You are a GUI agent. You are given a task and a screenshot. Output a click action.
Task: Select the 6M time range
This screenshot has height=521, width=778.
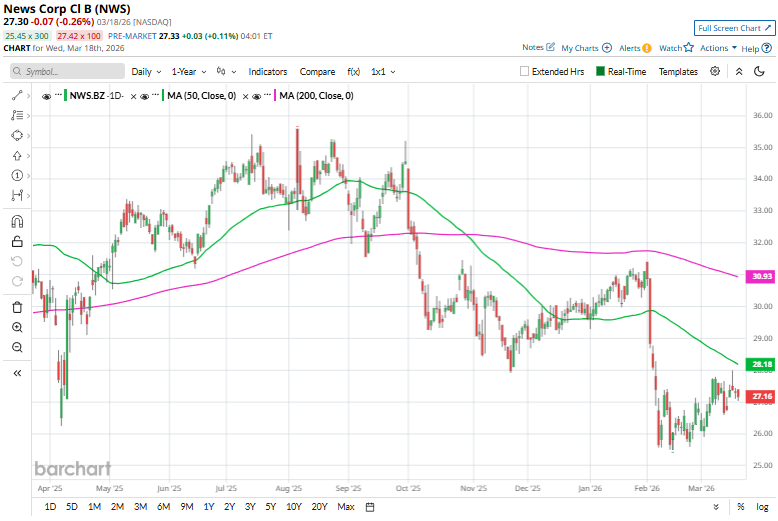163,507
